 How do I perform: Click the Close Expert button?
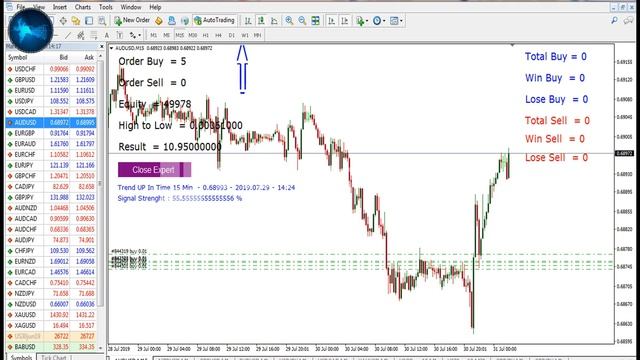tap(154, 170)
